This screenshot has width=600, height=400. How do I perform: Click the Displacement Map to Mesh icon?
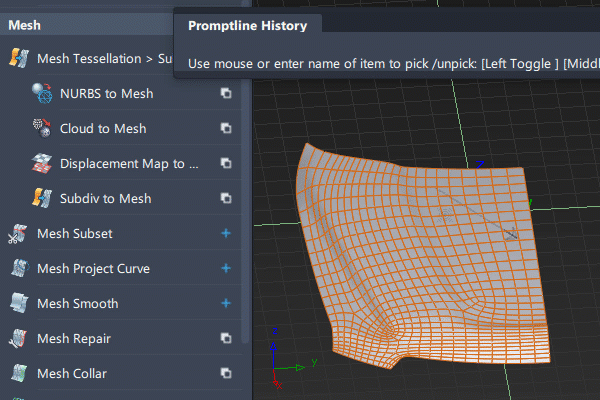[x=41, y=164]
